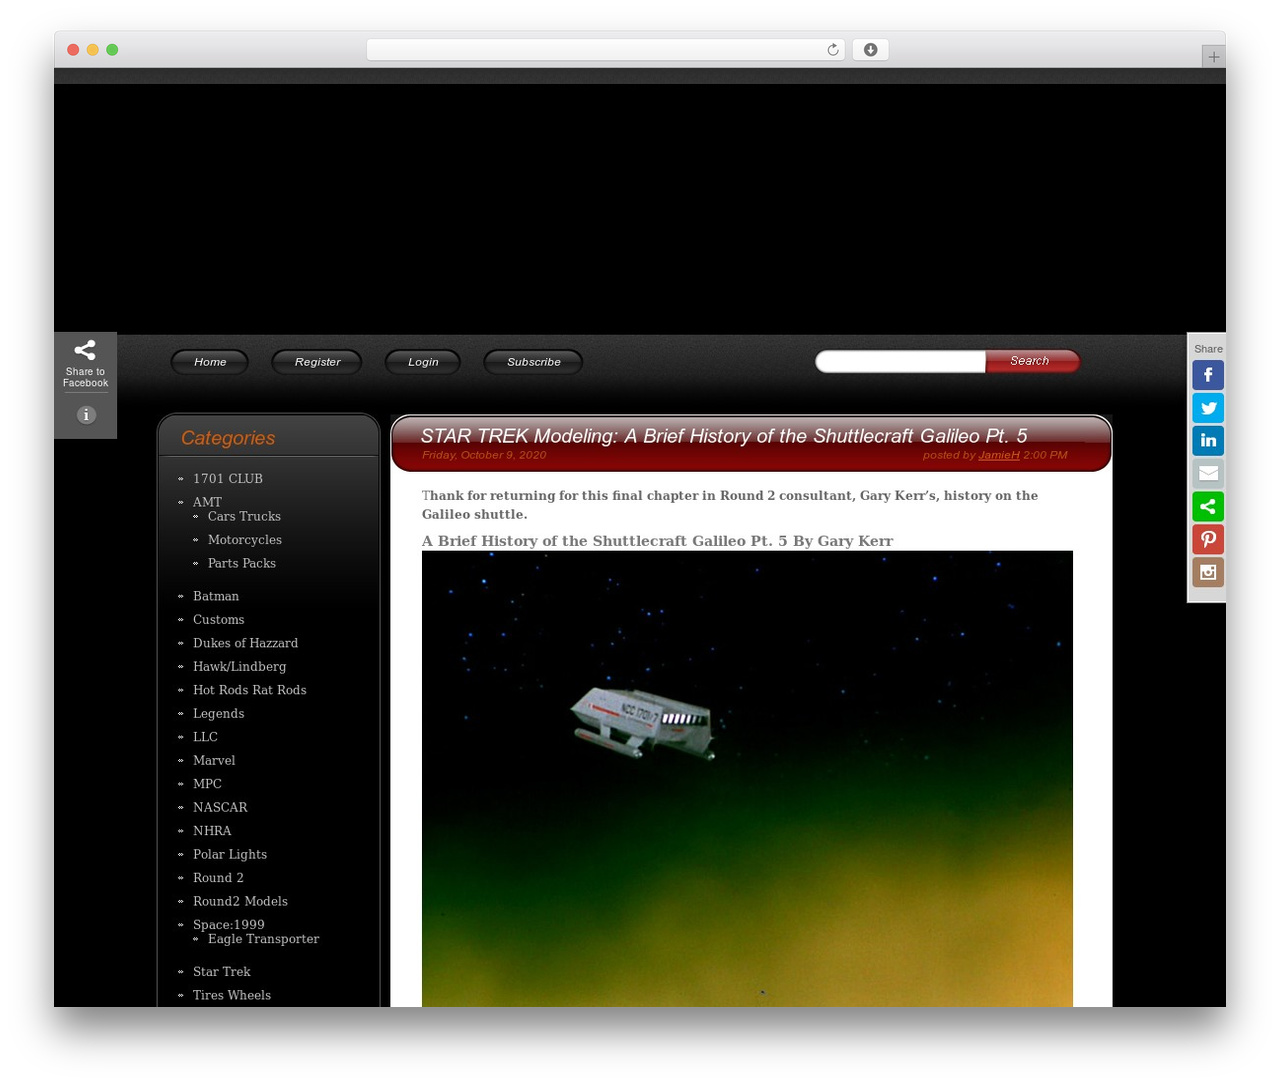Click the red Search button
1280x1084 pixels.
click(1032, 361)
